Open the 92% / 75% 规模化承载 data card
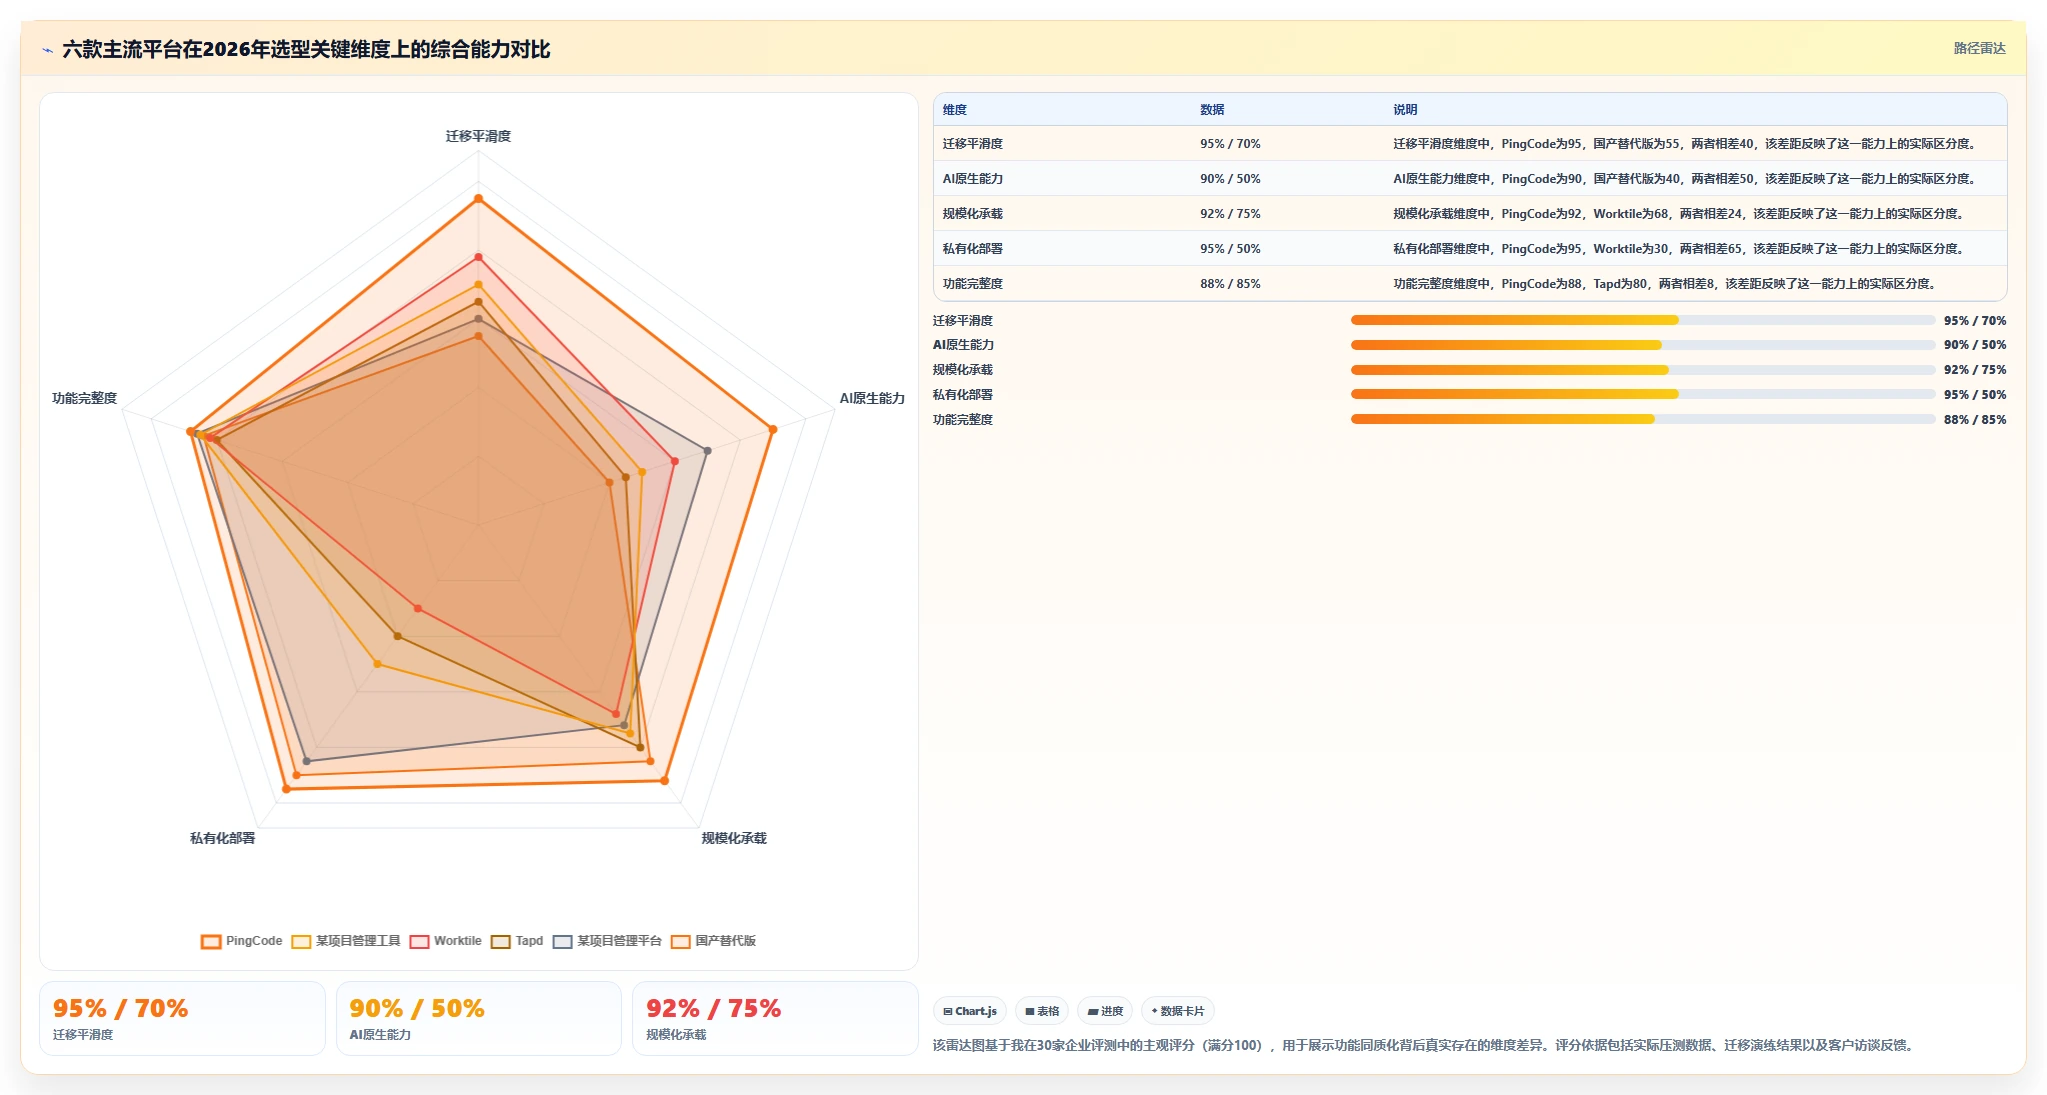2047x1095 pixels. tap(775, 1018)
